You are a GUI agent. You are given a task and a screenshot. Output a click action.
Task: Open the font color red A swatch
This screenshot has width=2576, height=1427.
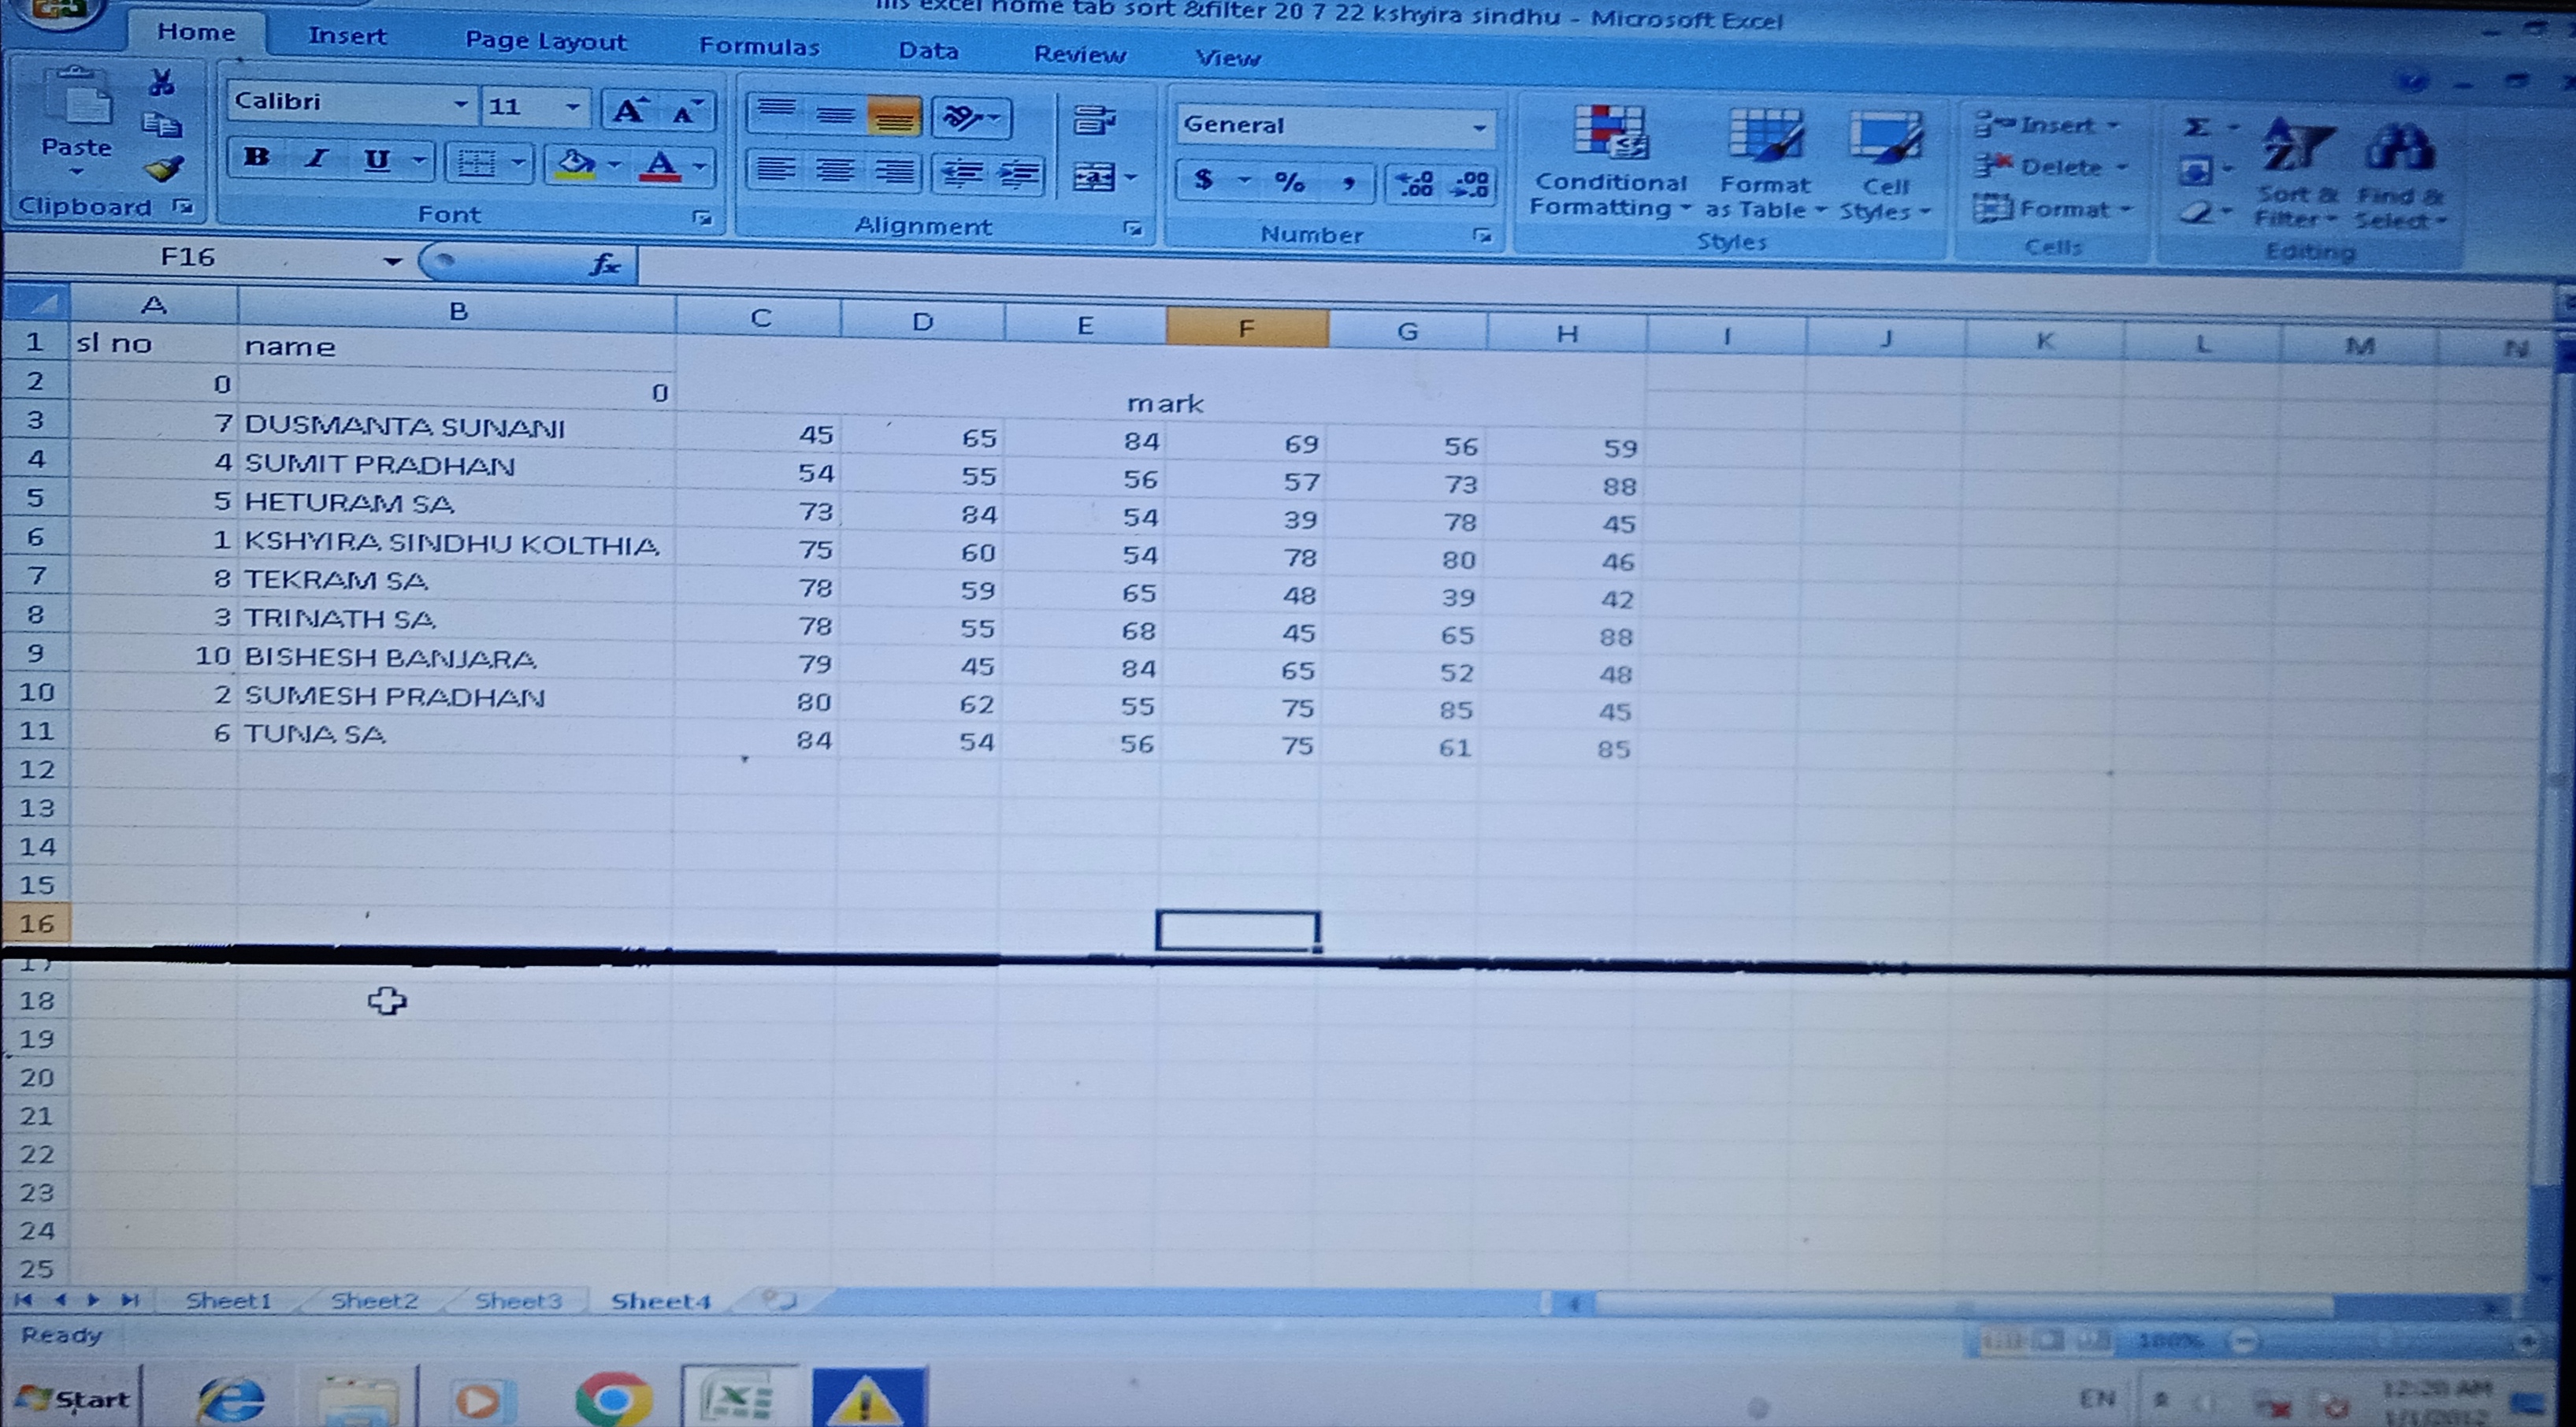click(x=660, y=164)
